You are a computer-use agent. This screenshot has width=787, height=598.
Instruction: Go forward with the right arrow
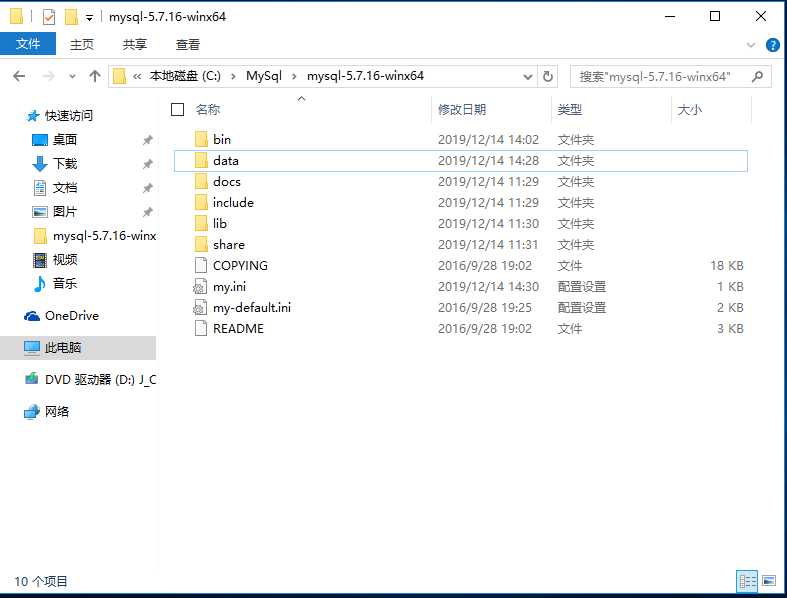pyautogui.click(x=49, y=76)
